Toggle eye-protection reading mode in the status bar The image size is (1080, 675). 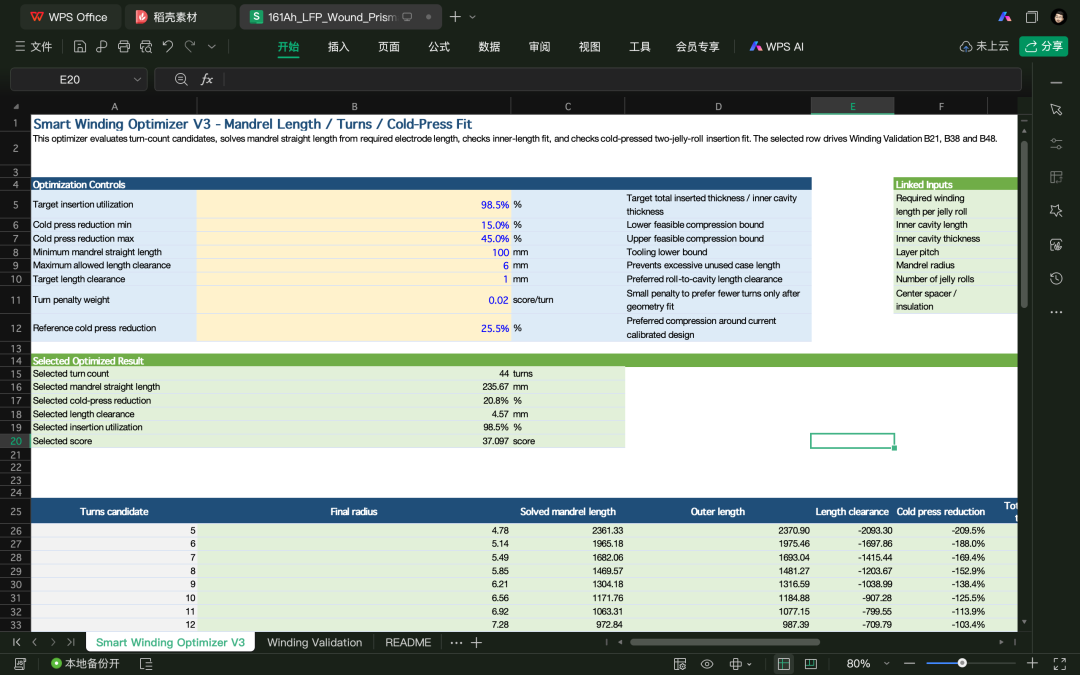coord(707,663)
